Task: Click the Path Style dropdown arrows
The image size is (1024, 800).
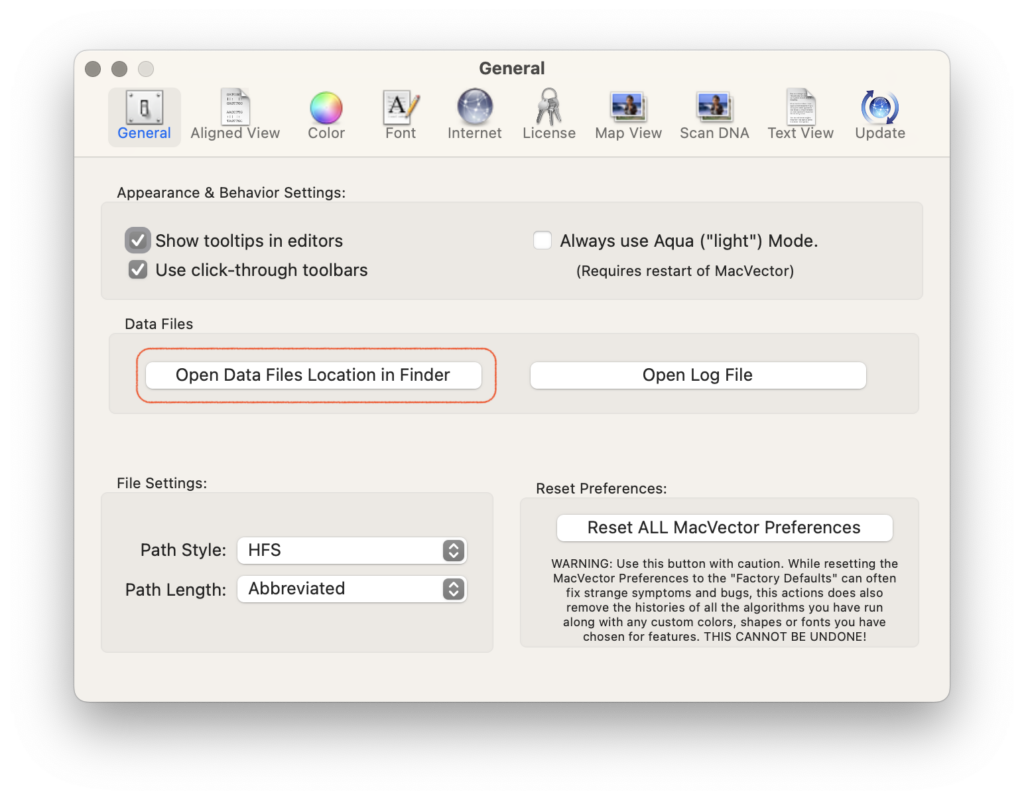Action: [x=453, y=551]
